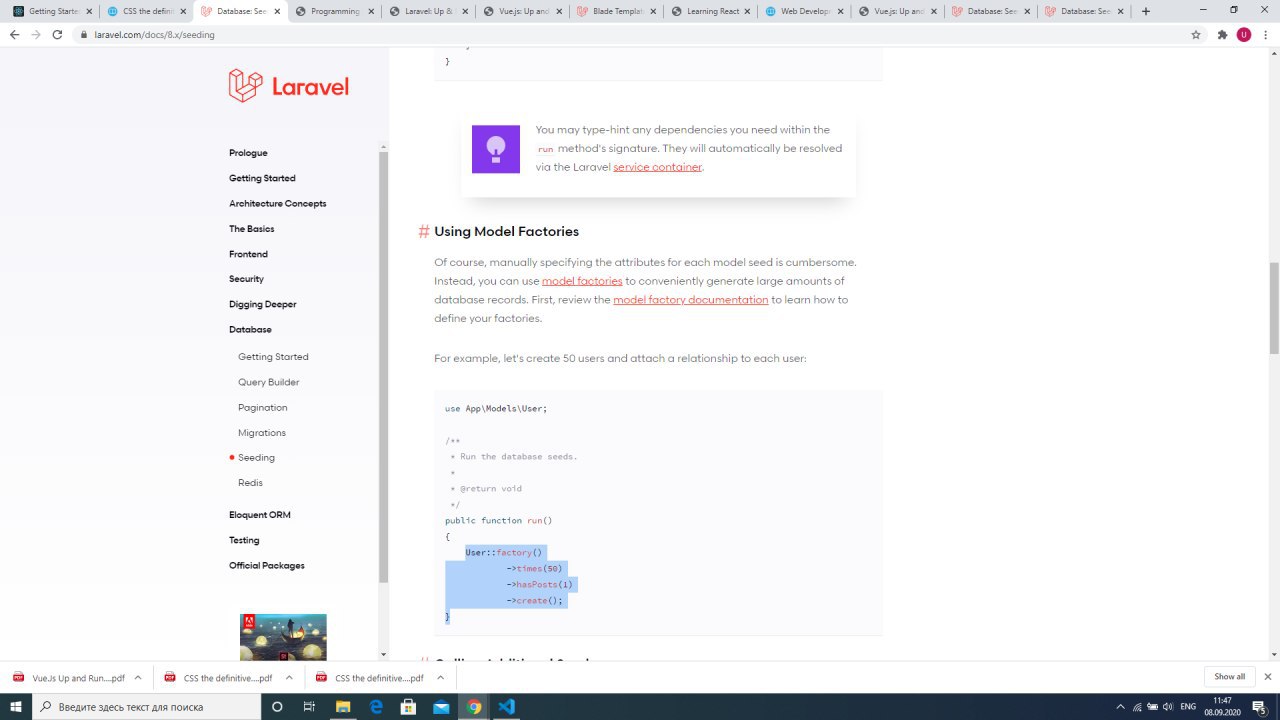Go to Pagination in the sidebar
This screenshot has width=1280, height=720.
click(x=262, y=407)
